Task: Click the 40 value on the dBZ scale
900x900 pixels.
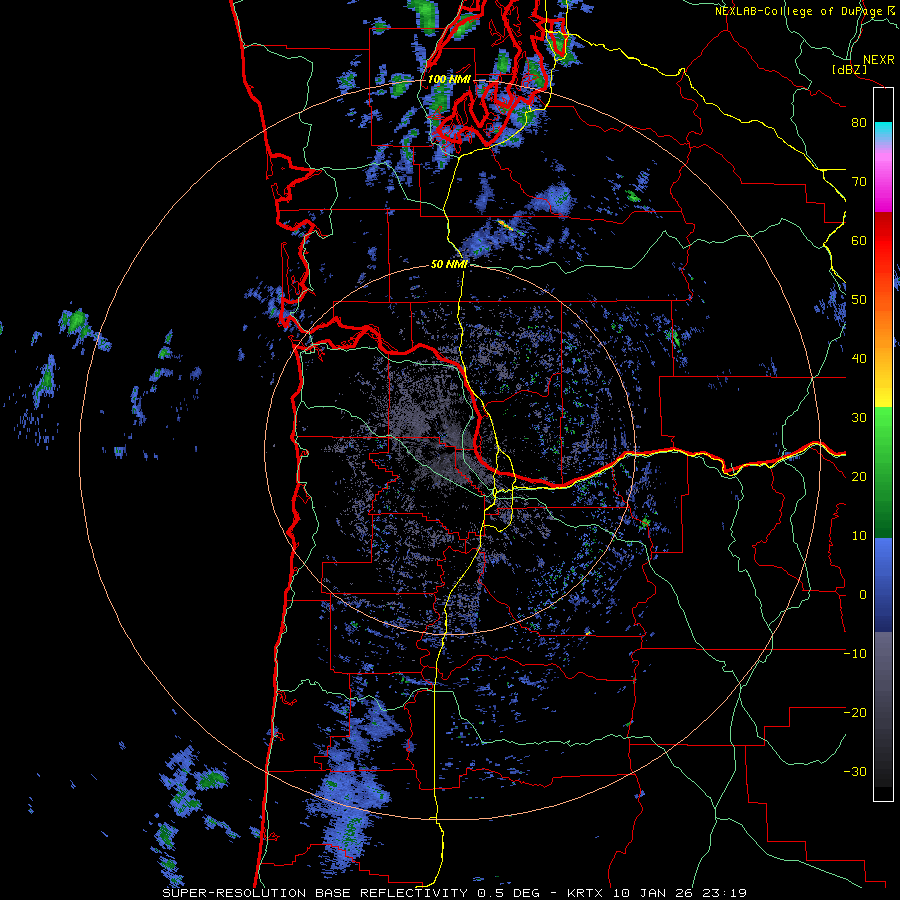Action: click(x=859, y=359)
